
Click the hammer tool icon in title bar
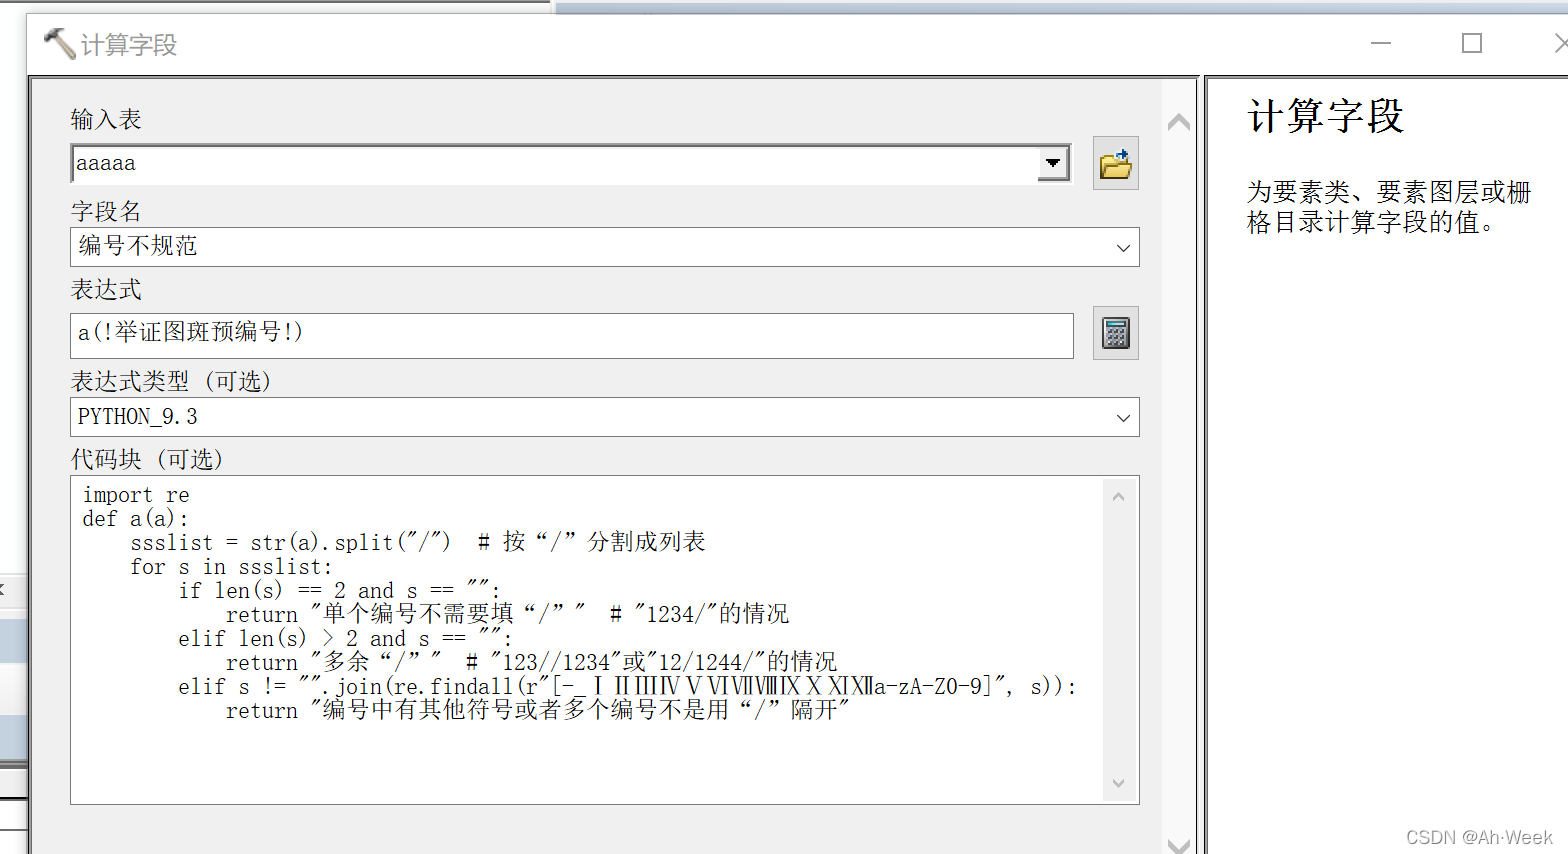click(x=59, y=43)
